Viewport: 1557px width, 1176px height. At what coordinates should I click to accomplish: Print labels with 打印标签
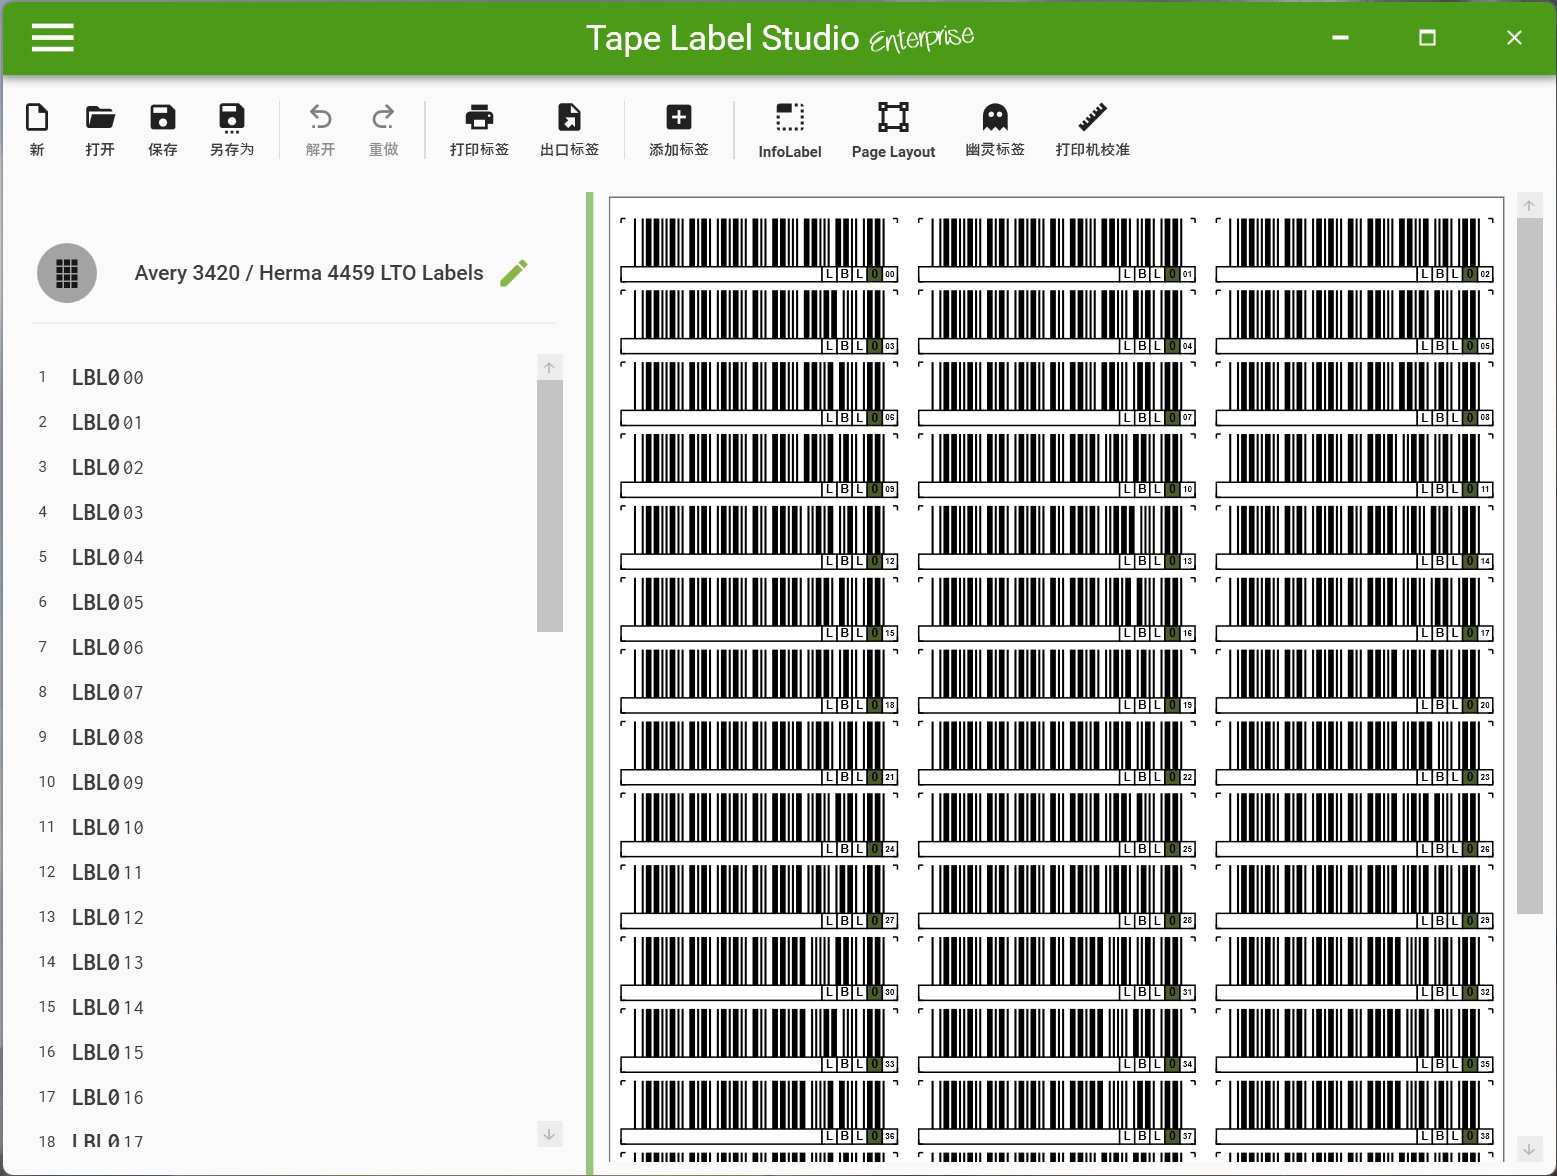[x=479, y=130]
